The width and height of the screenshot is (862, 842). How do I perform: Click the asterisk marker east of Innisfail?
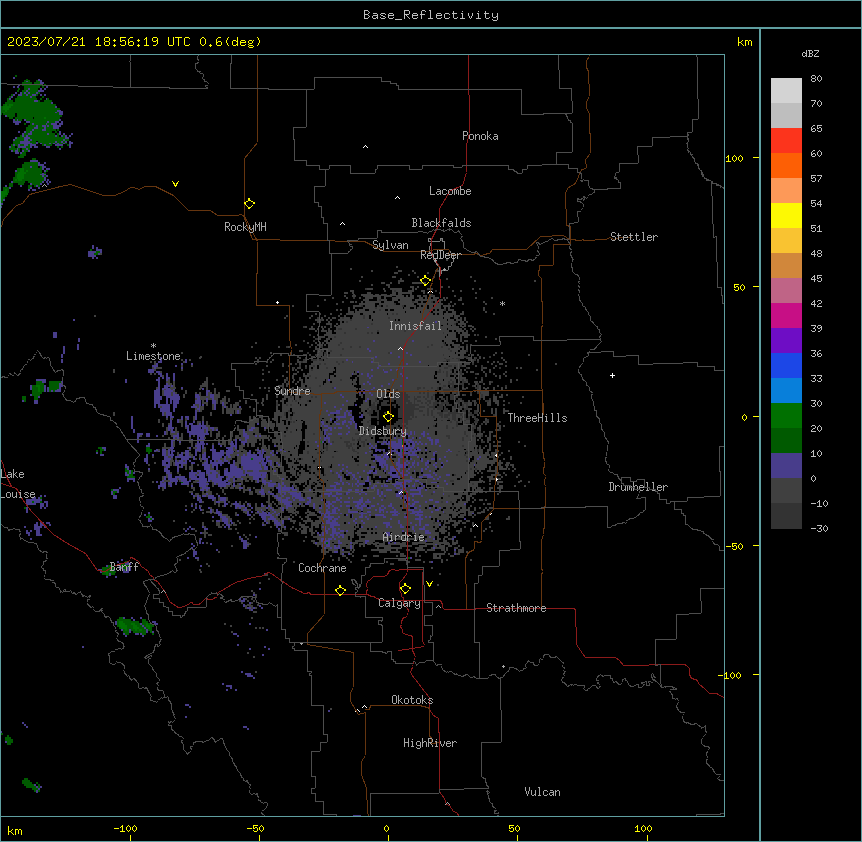tap(502, 303)
